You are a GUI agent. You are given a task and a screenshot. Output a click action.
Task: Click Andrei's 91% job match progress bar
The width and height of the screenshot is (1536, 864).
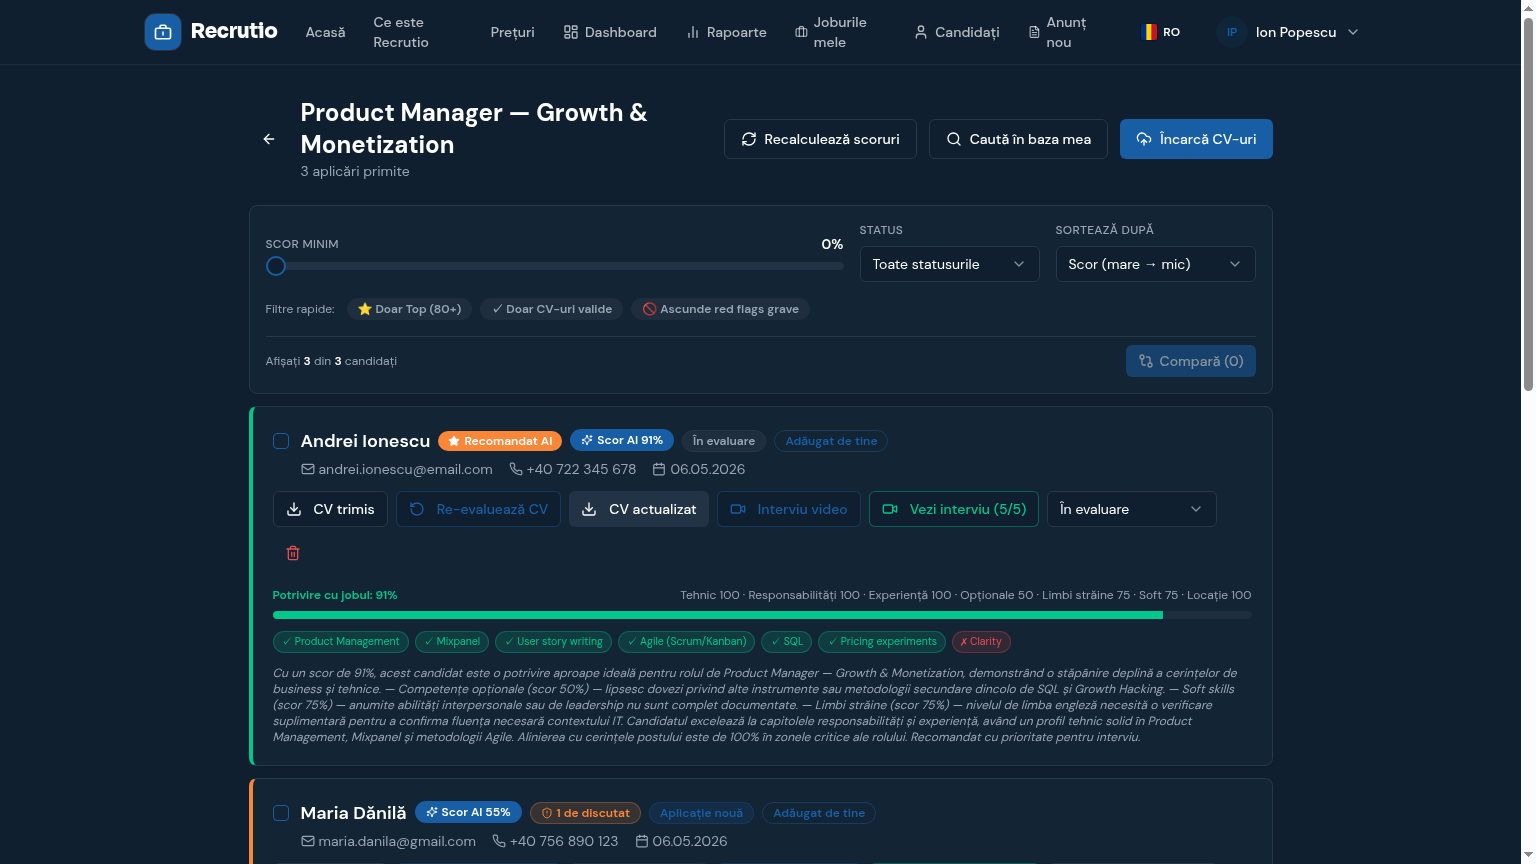[x=762, y=615]
